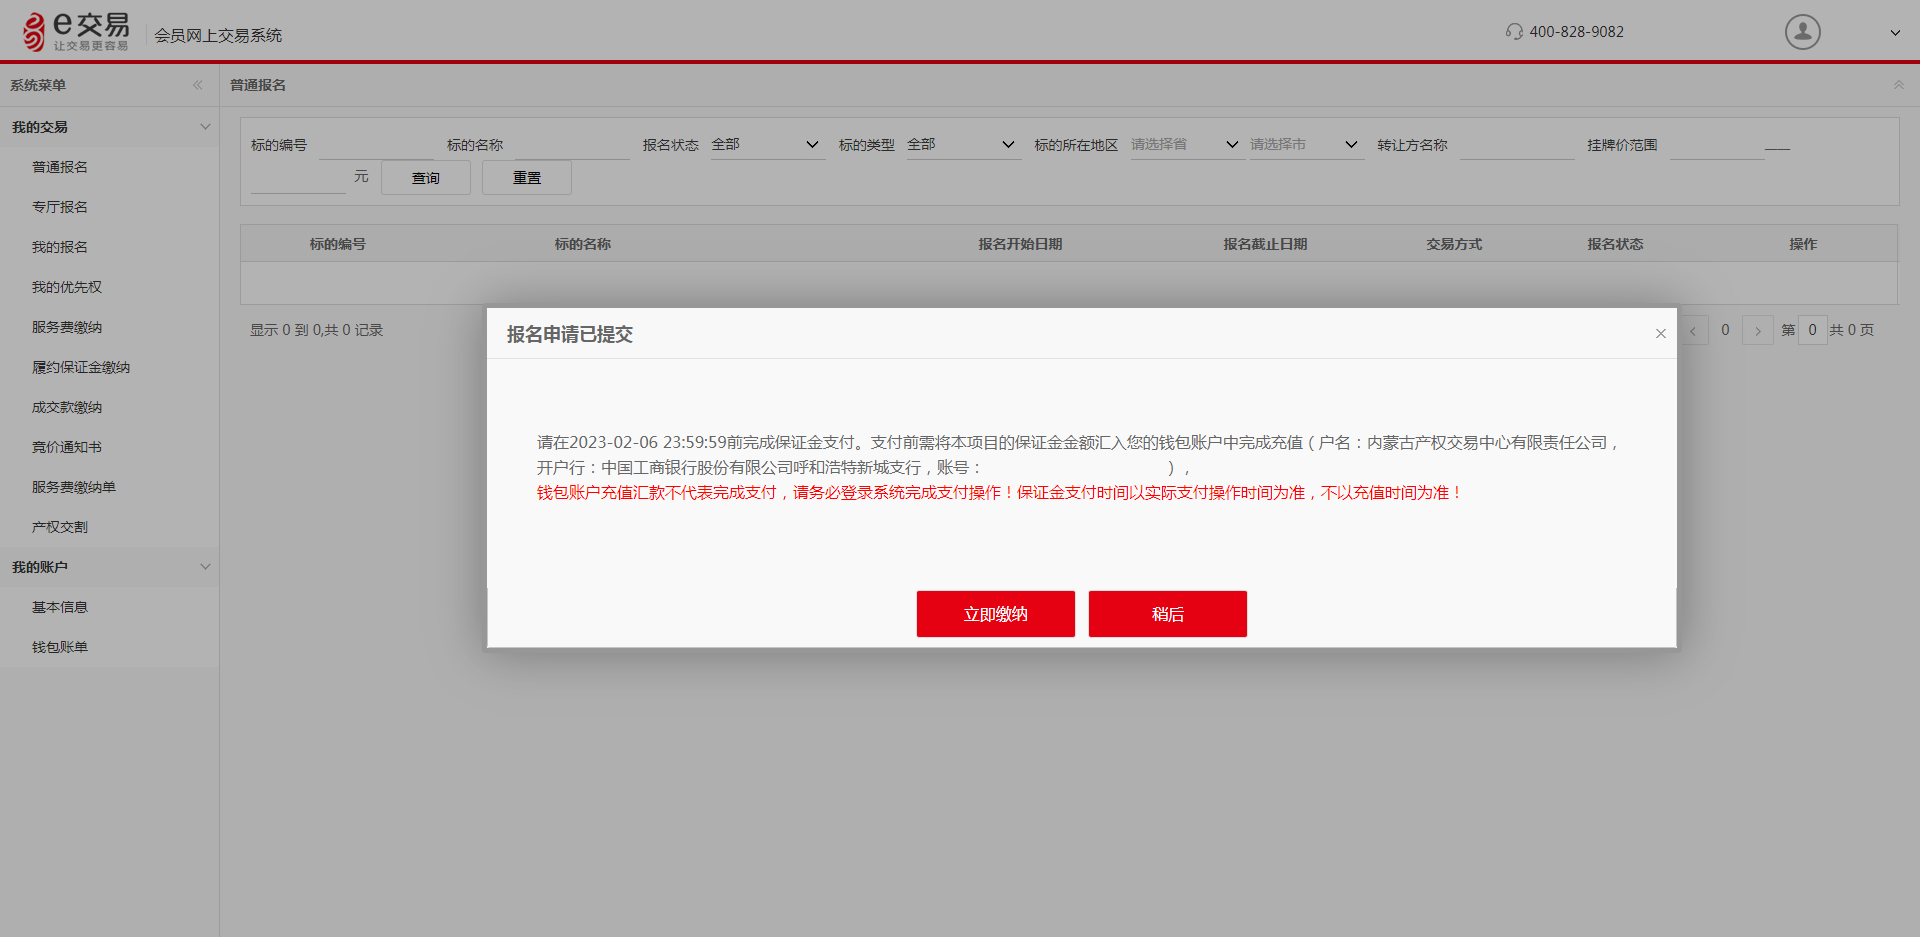Open the 报名状态 dropdown
The image size is (1920, 937).
(x=767, y=145)
